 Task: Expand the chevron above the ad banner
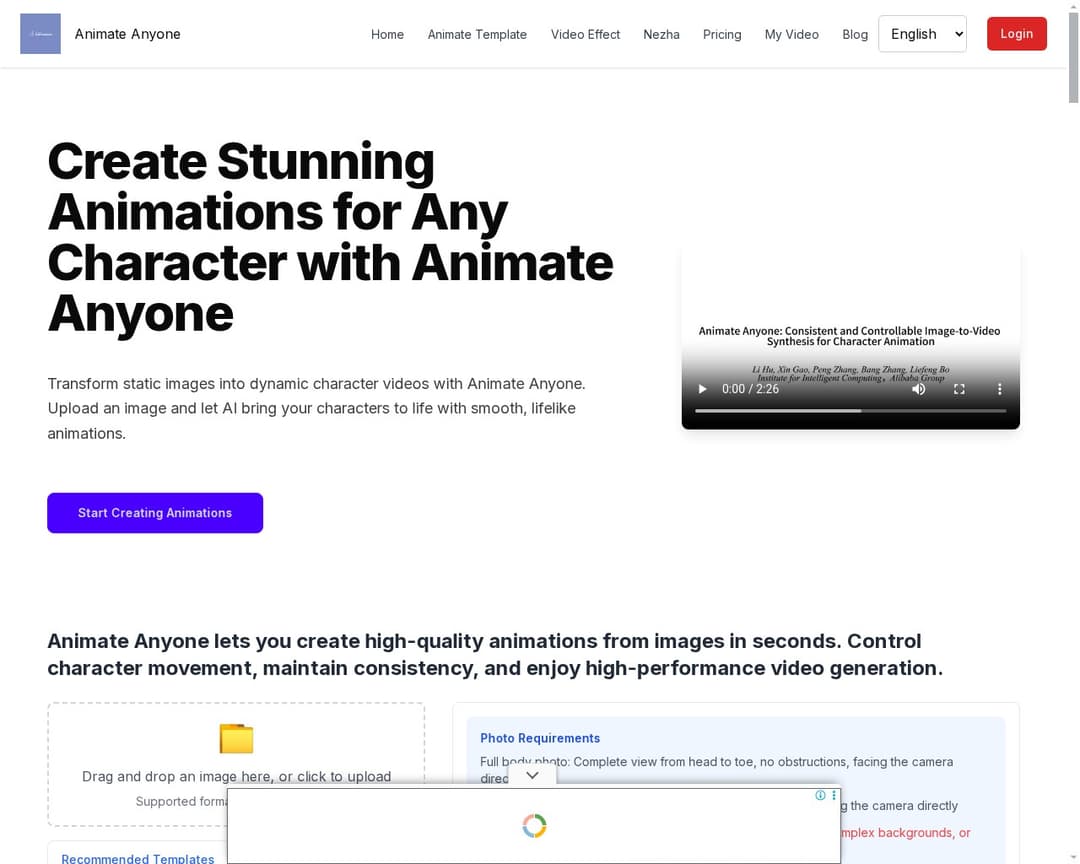[532, 774]
